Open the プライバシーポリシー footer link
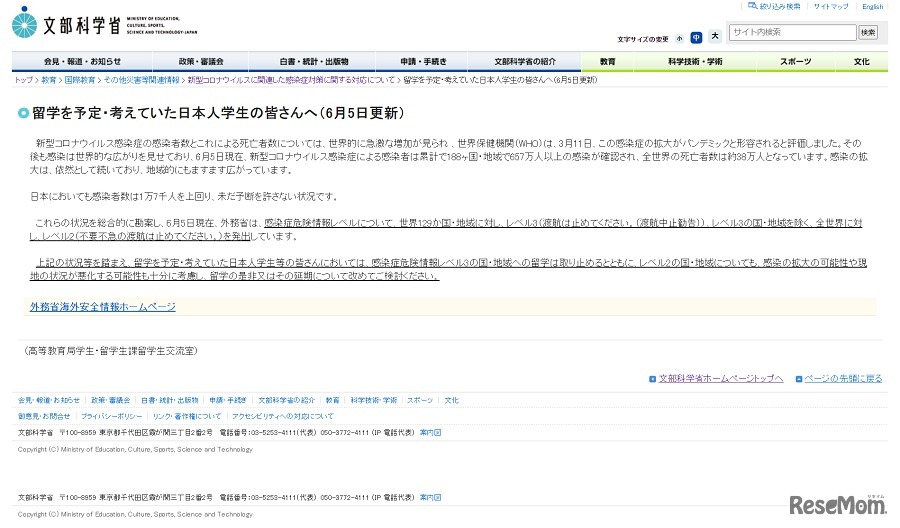900x528 pixels. (111, 417)
